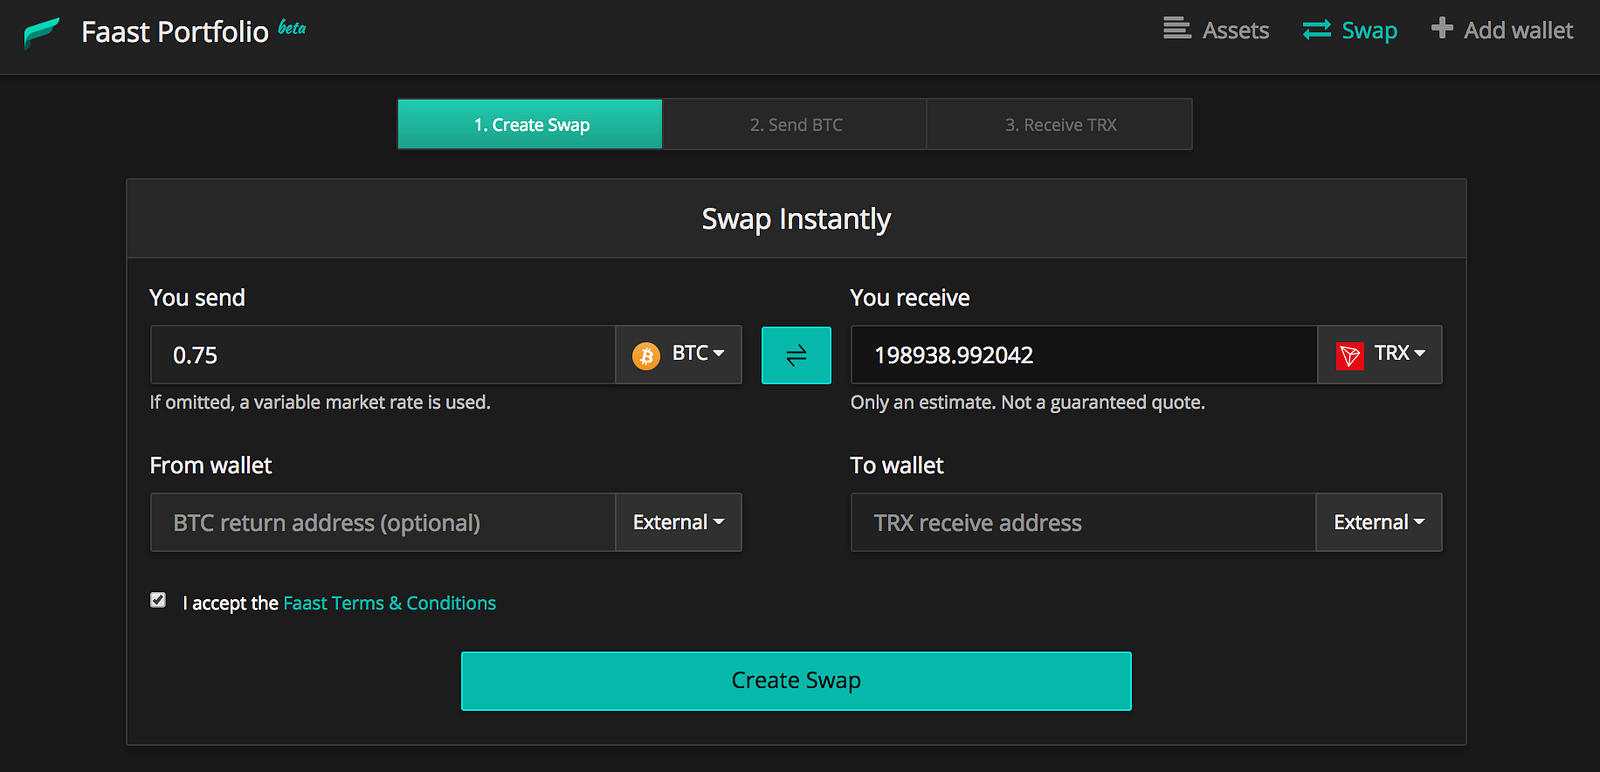Expand the From wallet External dropdown
Image resolution: width=1600 pixels, height=772 pixels.
tap(678, 522)
